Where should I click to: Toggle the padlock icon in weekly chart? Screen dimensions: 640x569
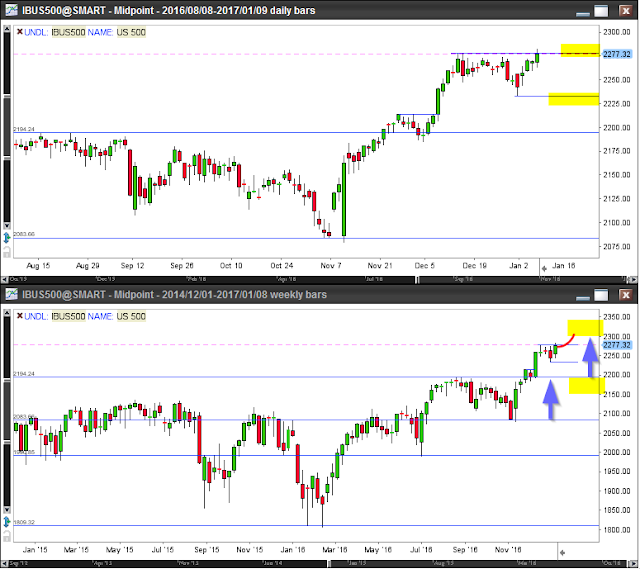click(x=7, y=536)
